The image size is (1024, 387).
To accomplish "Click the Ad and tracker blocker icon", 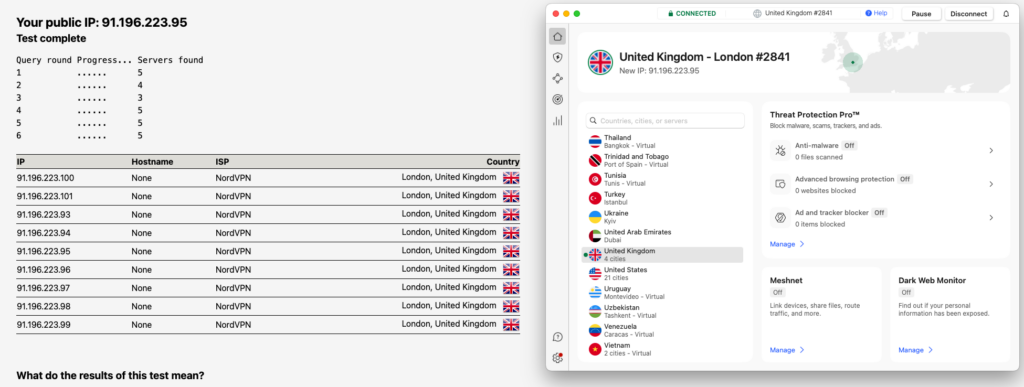I will coord(780,218).
